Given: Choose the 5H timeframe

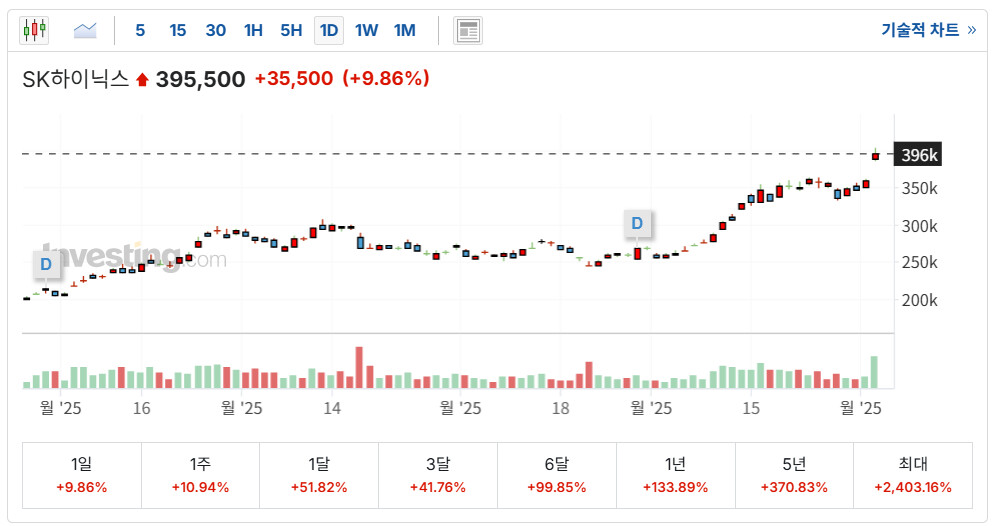Looking at the screenshot, I should [x=291, y=30].
